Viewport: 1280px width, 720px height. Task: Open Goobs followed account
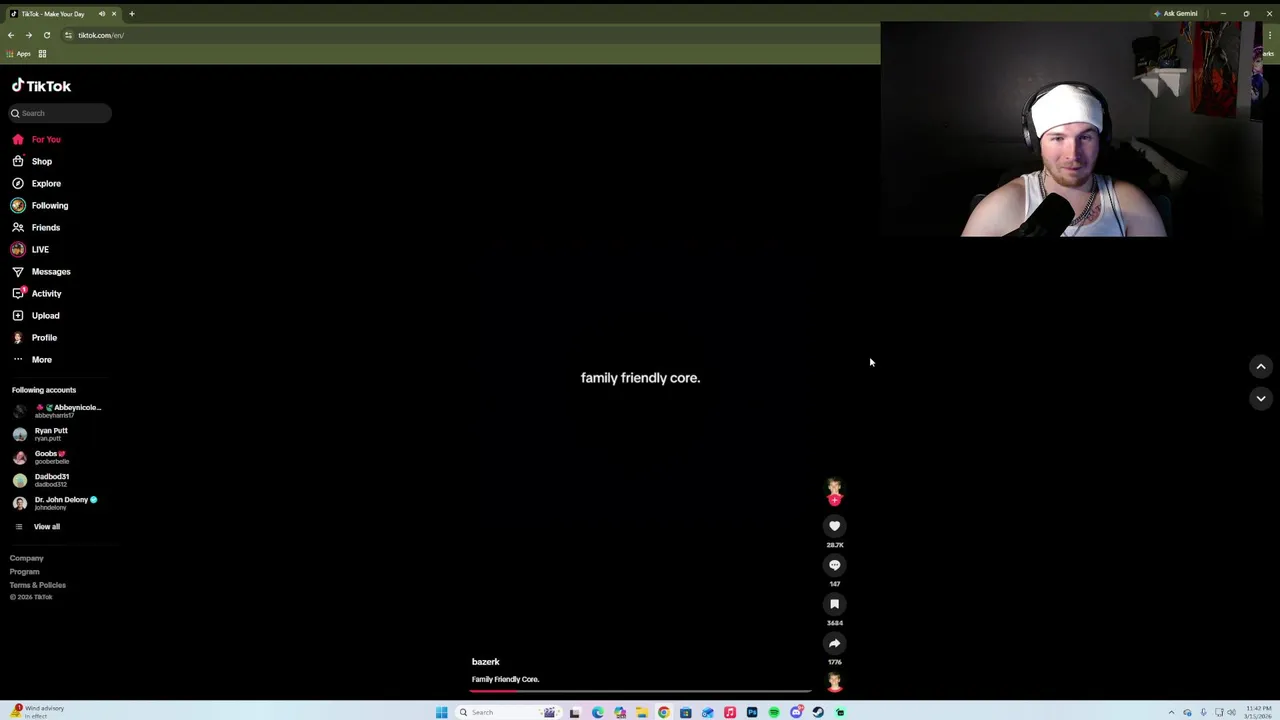point(40,457)
